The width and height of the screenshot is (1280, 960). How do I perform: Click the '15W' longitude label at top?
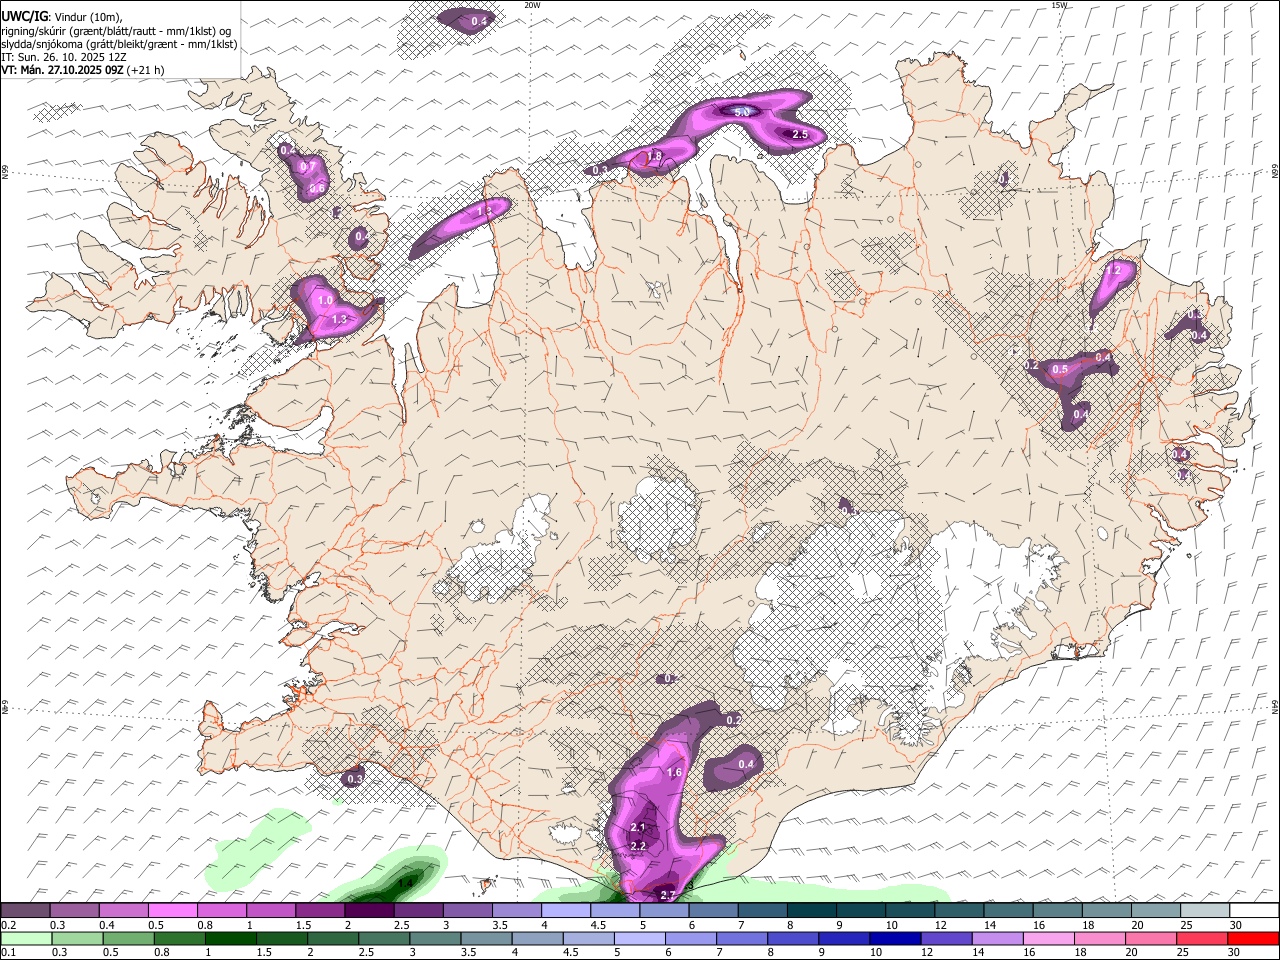coord(1059,5)
